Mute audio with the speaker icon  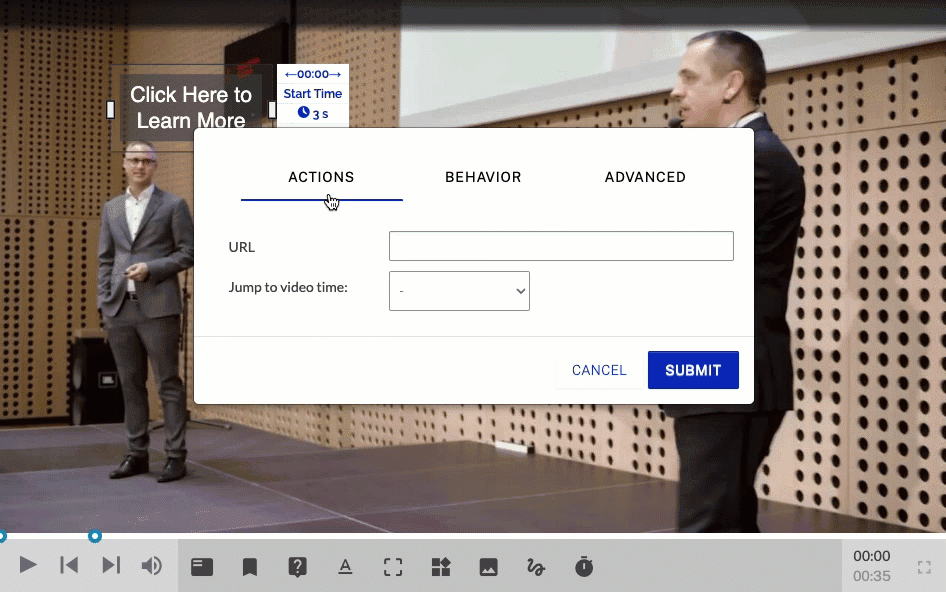(x=151, y=566)
